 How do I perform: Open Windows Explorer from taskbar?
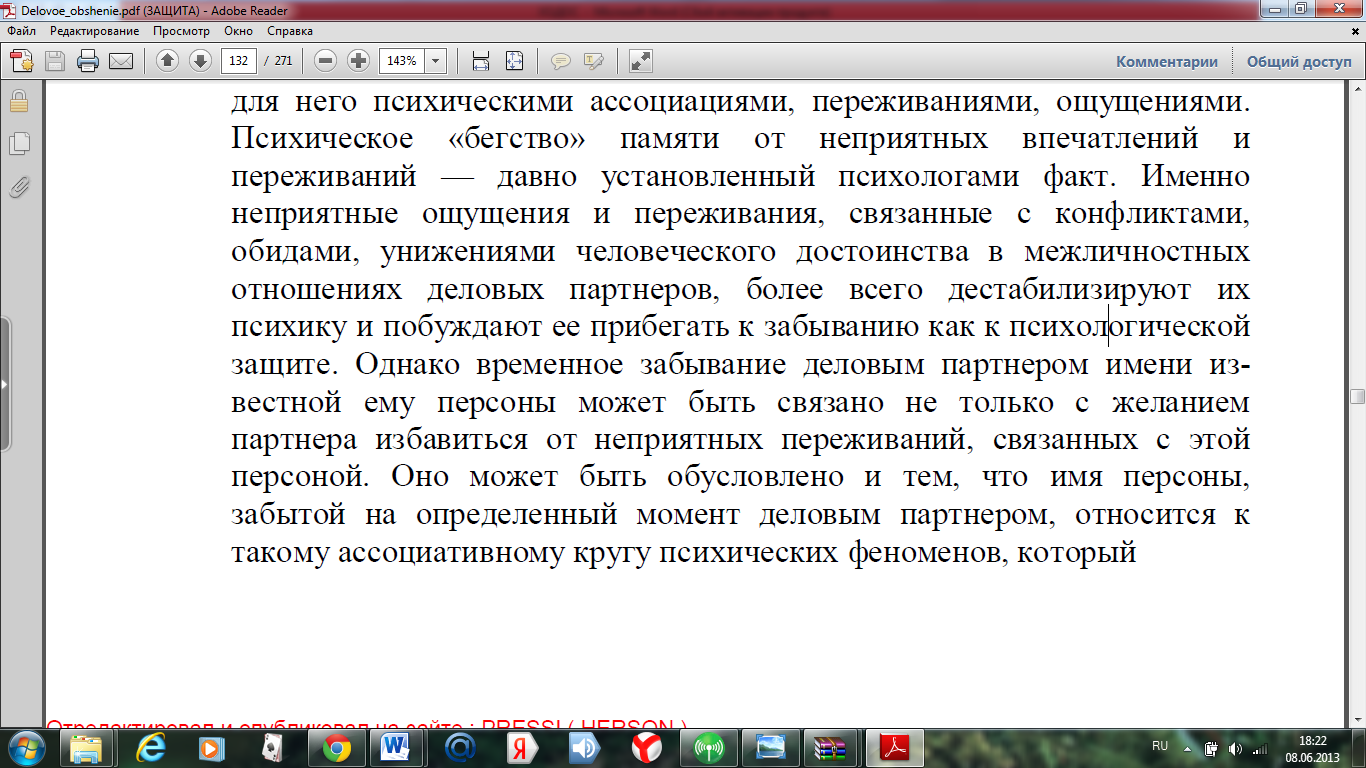[x=88, y=747]
